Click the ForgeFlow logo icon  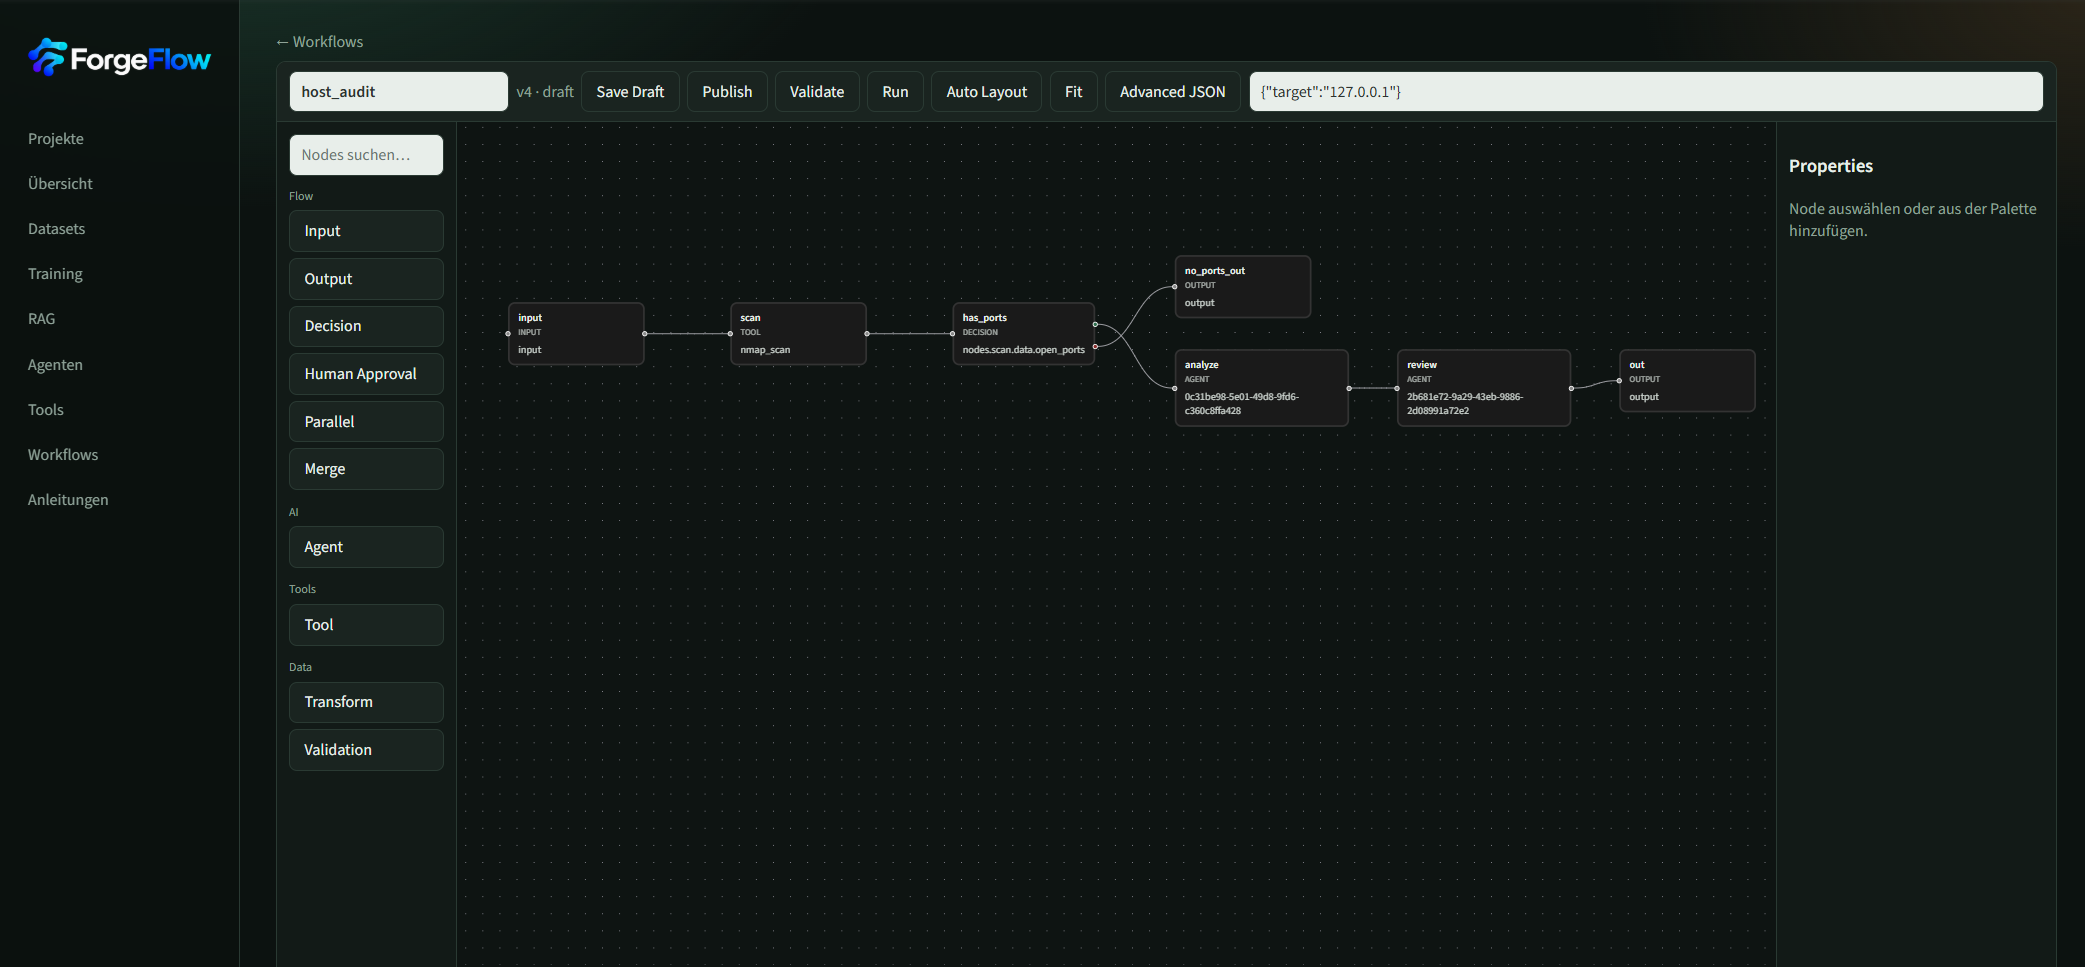pos(47,58)
